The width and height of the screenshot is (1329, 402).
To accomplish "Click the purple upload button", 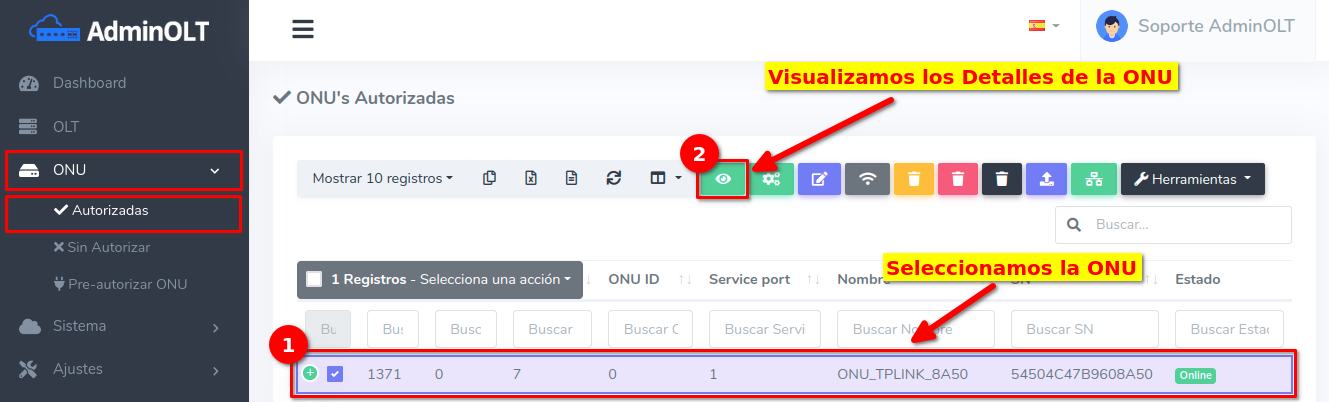I will (x=1046, y=179).
